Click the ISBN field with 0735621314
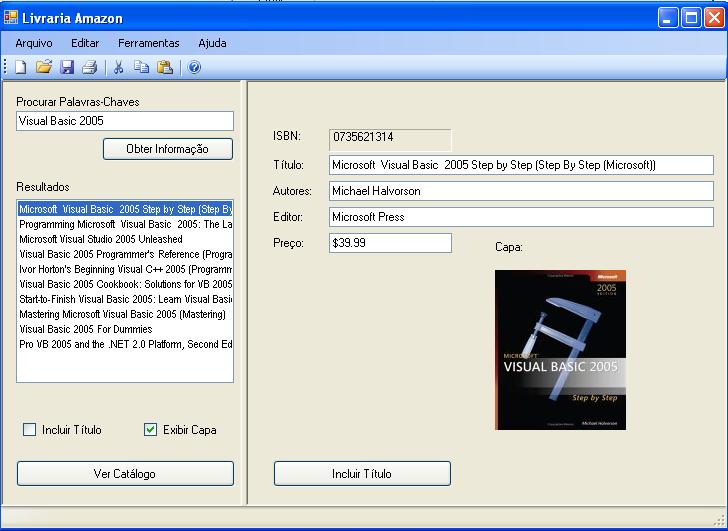Viewport: 728px width, 531px height. (390, 140)
